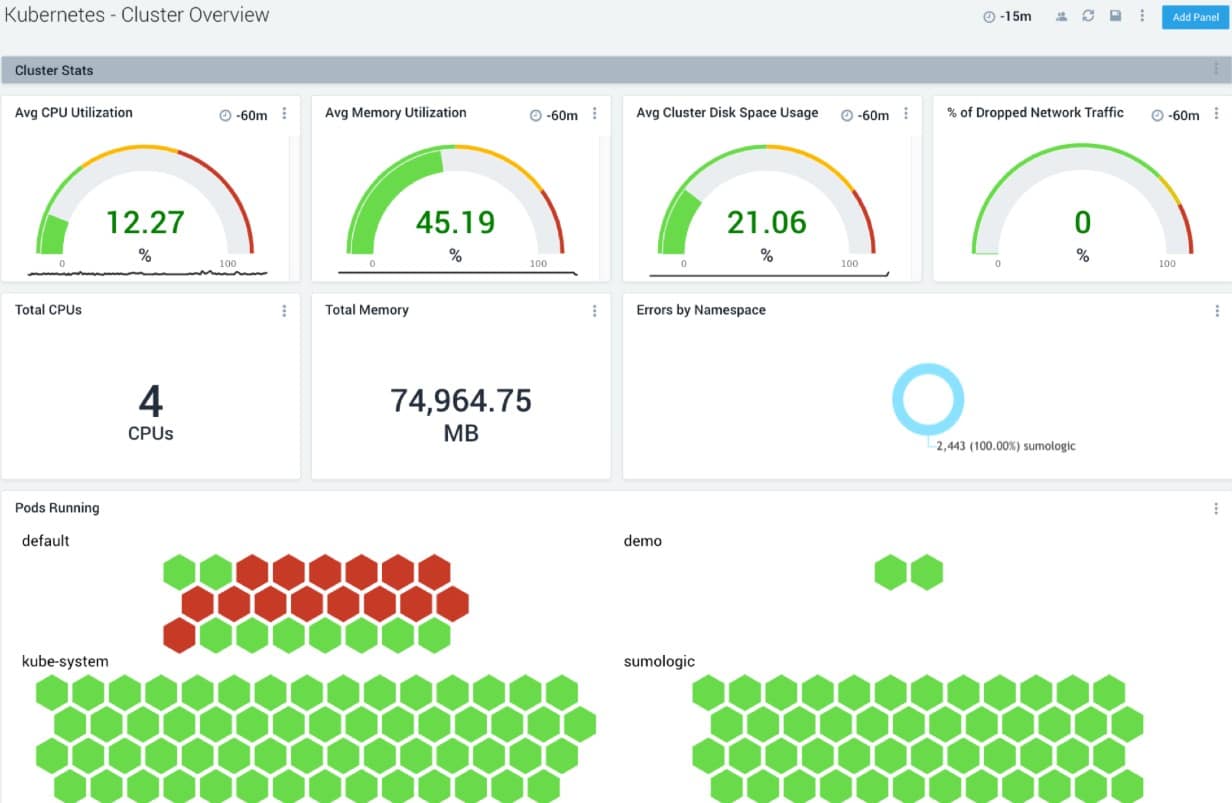Open the Pods Running panel options menu
The height and width of the screenshot is (803, 1232).
(1216, 509)
